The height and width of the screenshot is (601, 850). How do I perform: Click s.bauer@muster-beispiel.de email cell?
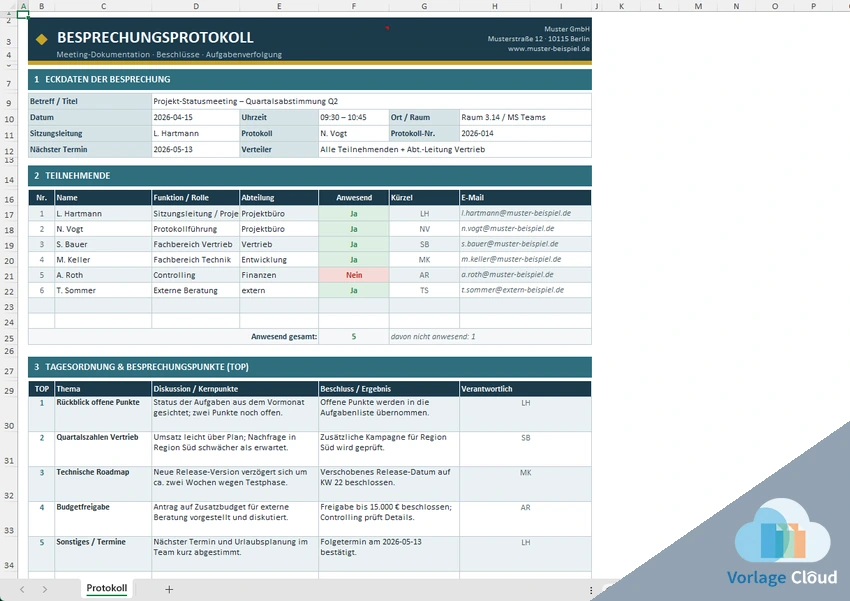pos(525,244)
